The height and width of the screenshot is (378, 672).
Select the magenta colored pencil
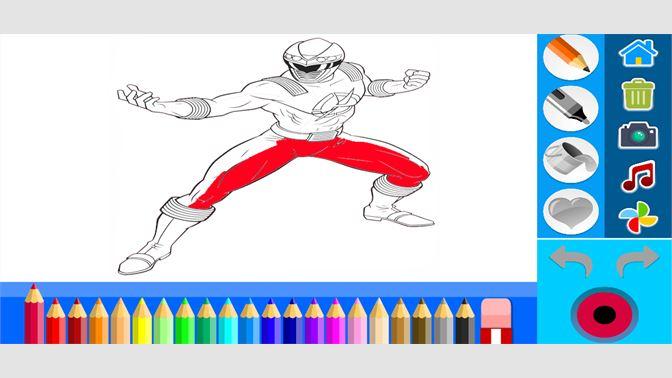coord(336,321)
